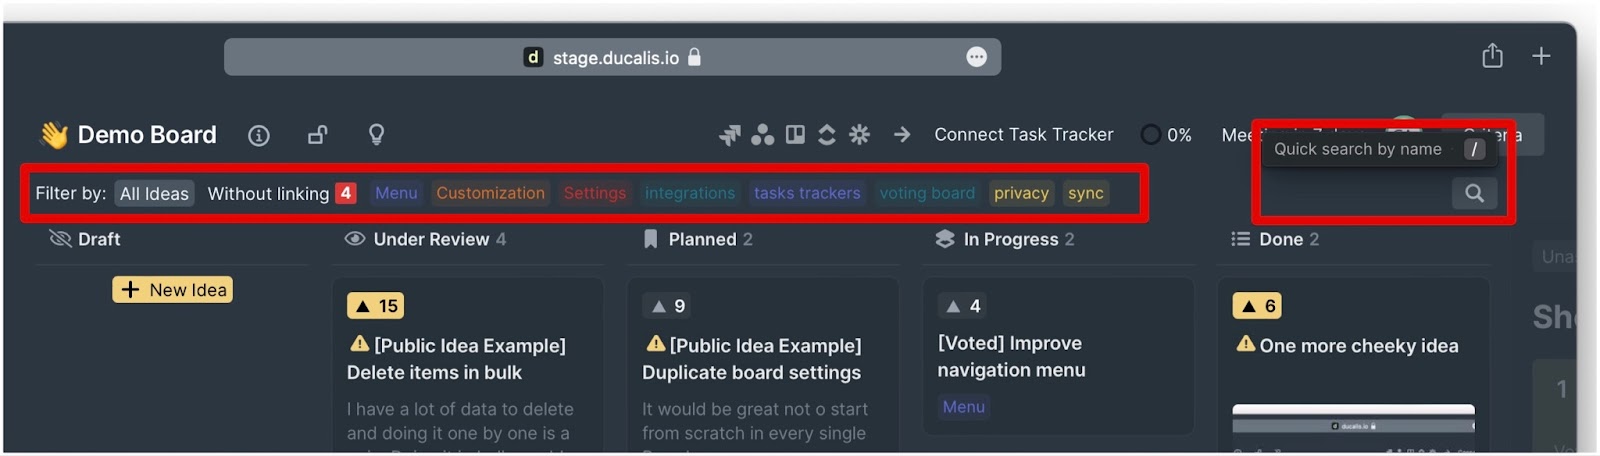Screen dimensions: 1600x456
Task: Open a new browser tab
Action: click(1541, 56)
